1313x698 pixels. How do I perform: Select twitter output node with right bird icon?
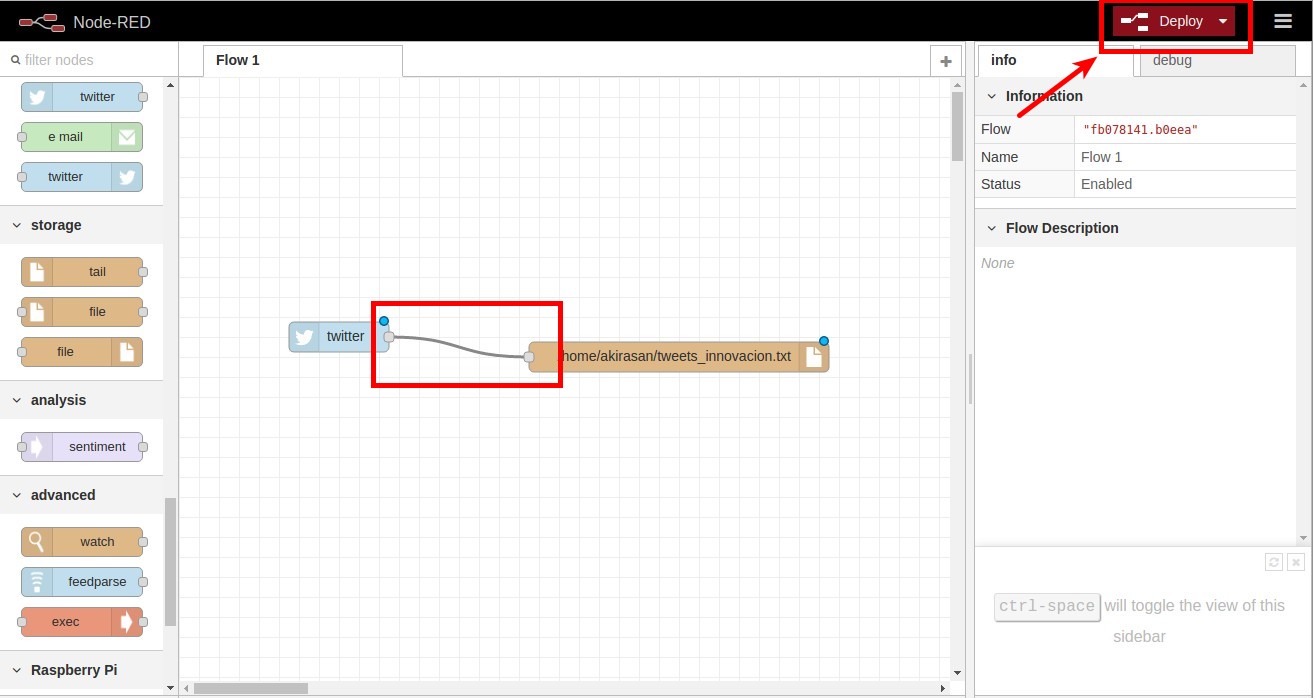tap(82, 177)
